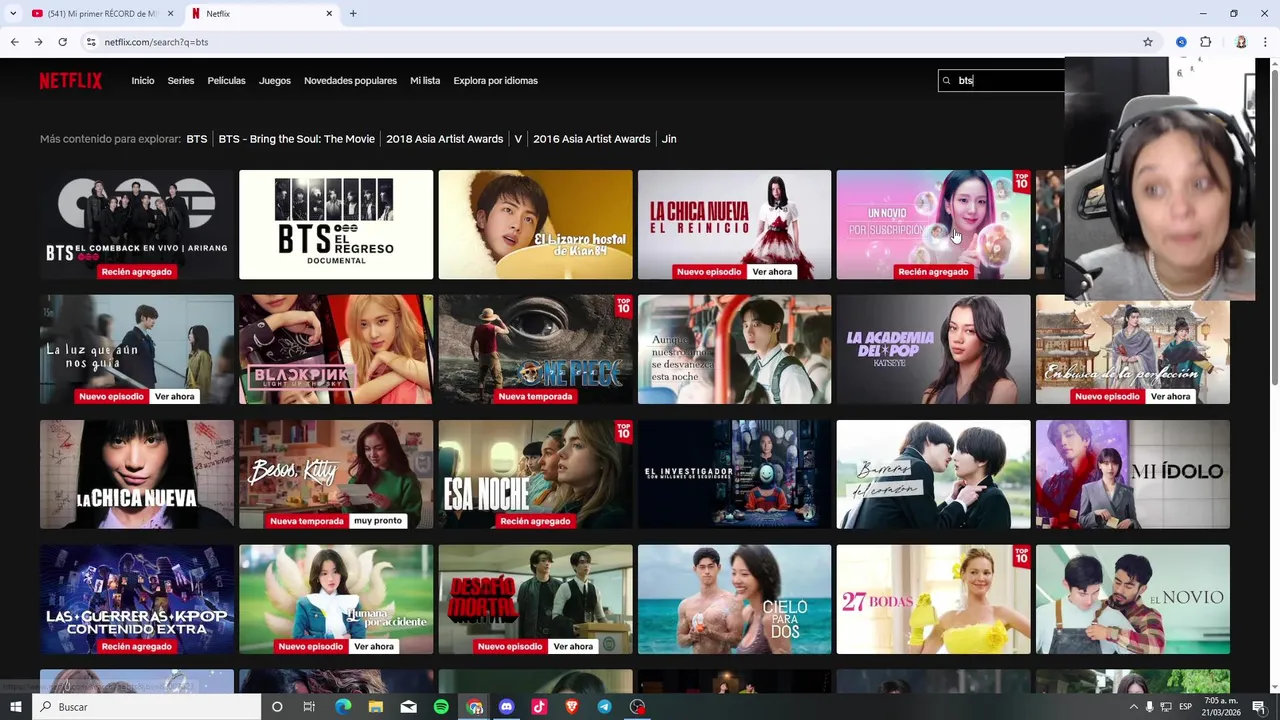Open the 'El Novio' thumbnail
The height and width of the screenshot is (720, 1280).
(x=1133, y=599)
